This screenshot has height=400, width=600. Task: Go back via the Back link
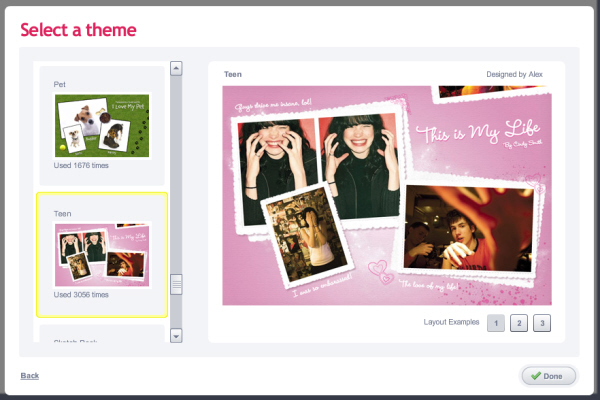tap(30, 376)
